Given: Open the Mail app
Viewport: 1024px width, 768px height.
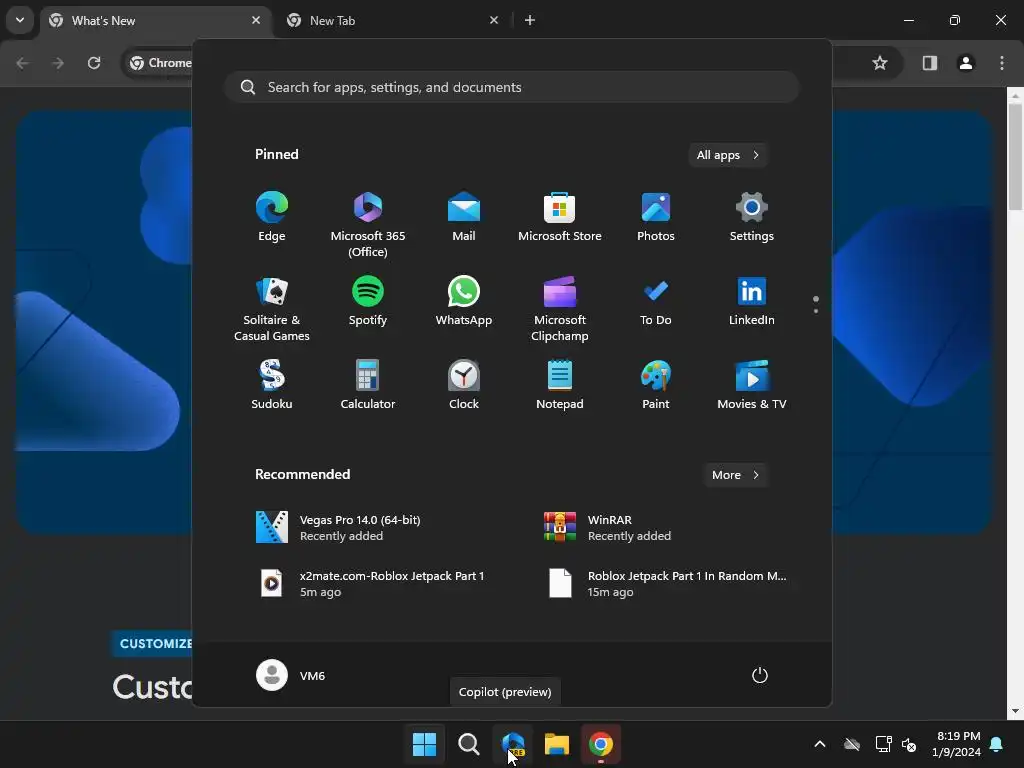Looking at the screenshot, I should pos(464,217).
